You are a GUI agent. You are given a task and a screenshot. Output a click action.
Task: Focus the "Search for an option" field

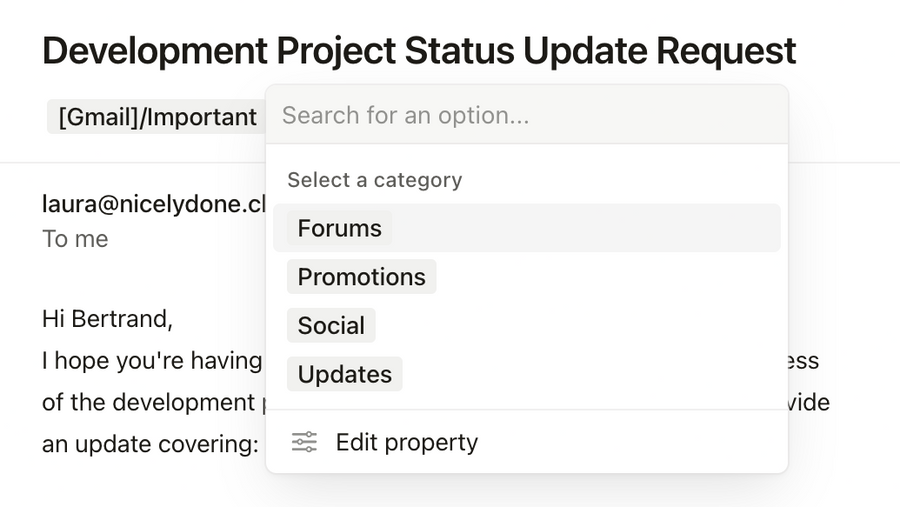526,115
